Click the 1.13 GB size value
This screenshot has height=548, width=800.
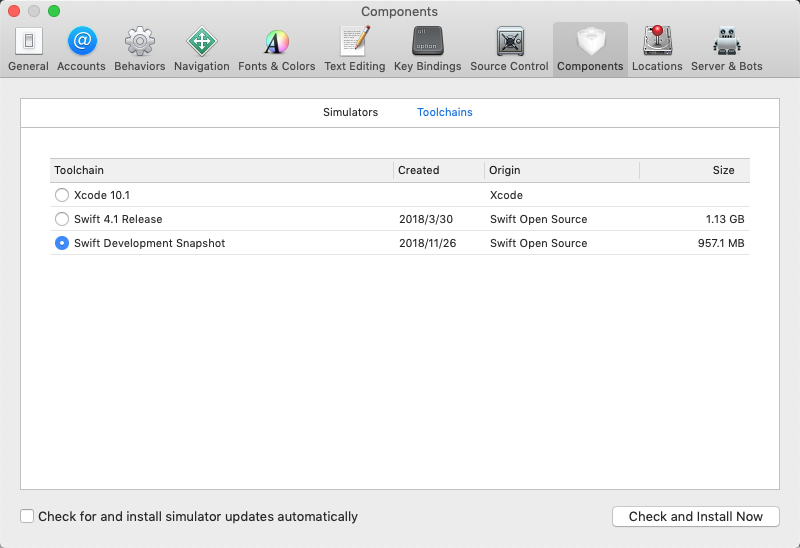coord(725,219)
